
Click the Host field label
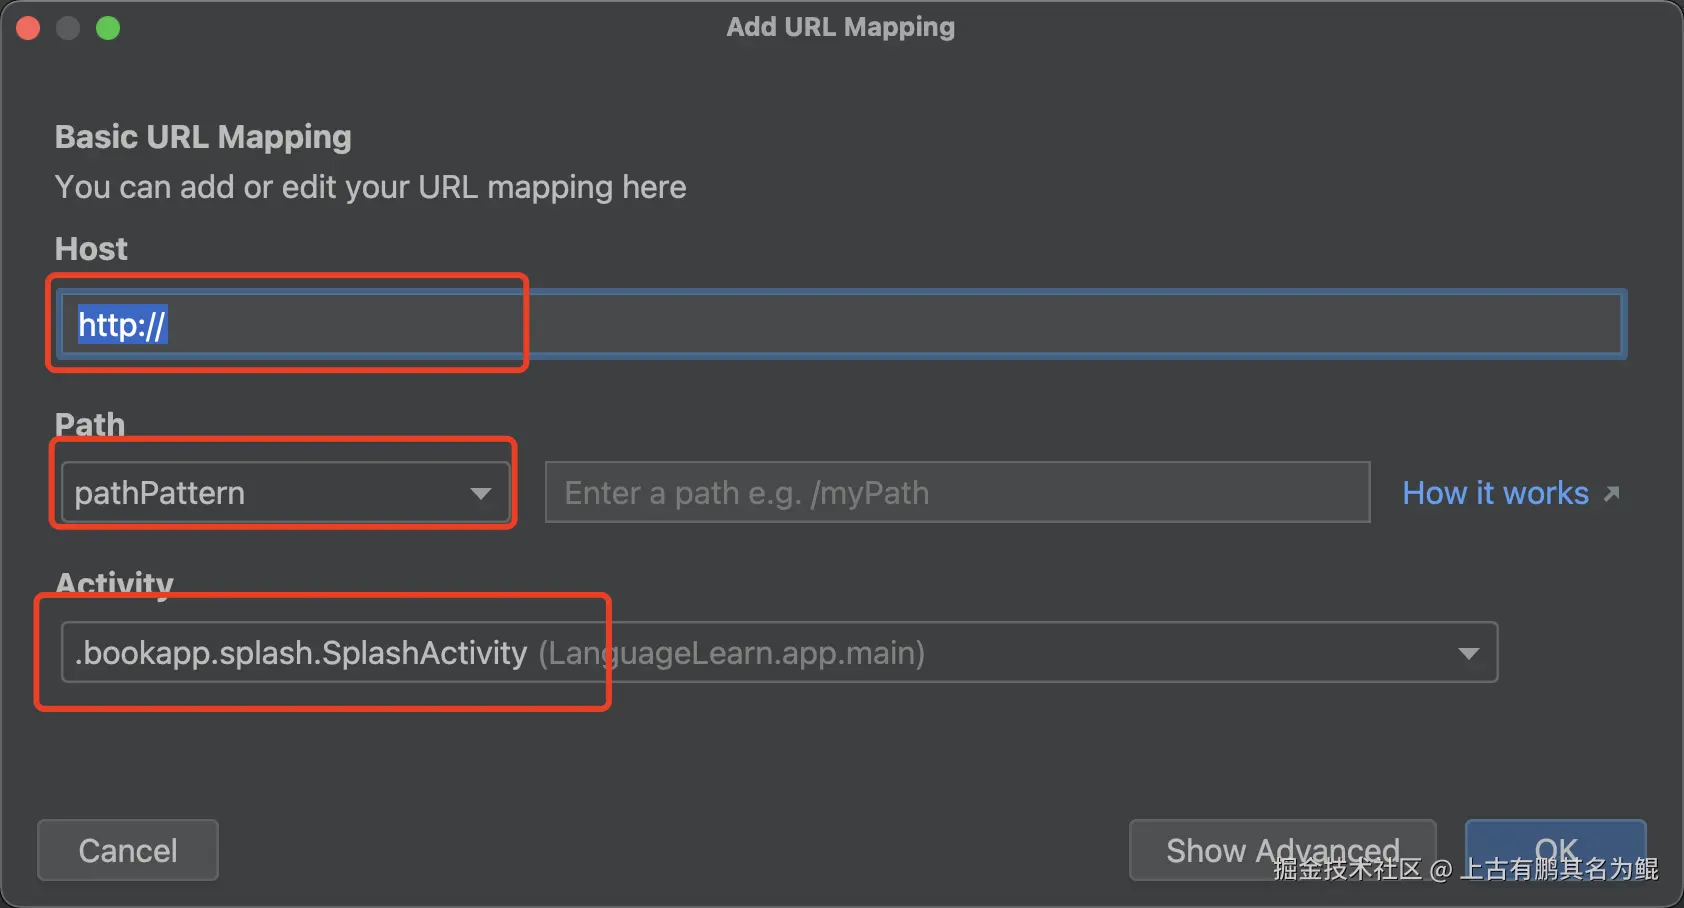(91, 249)
